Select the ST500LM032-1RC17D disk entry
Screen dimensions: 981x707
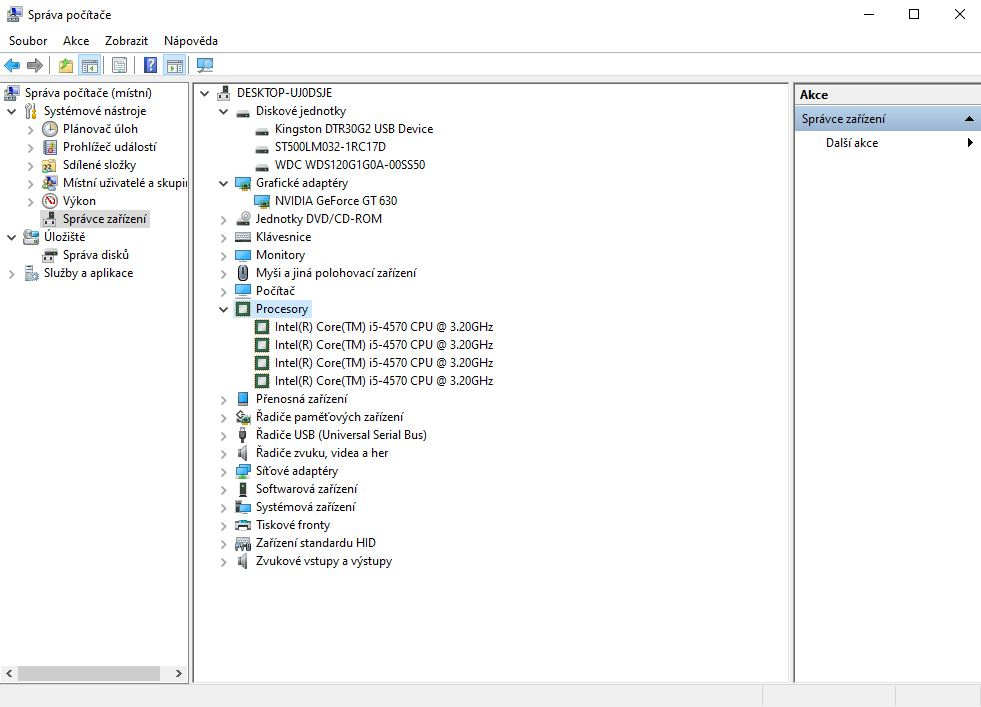[x=330, y=147]
